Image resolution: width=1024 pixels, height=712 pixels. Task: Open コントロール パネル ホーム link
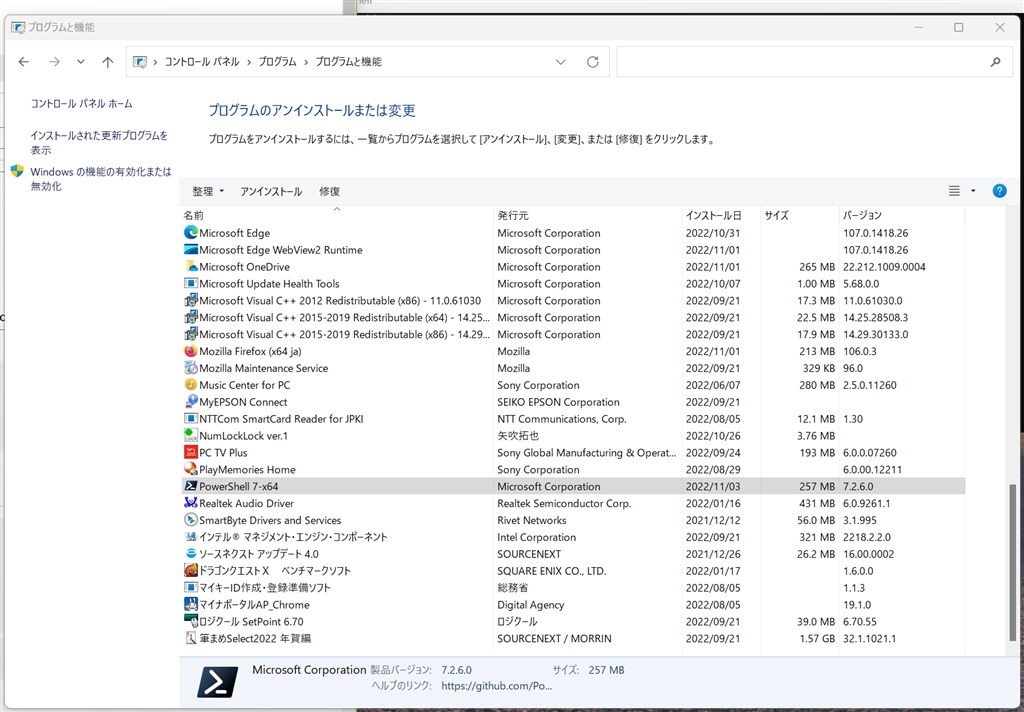pyautogui.click(x=82, y=103)
